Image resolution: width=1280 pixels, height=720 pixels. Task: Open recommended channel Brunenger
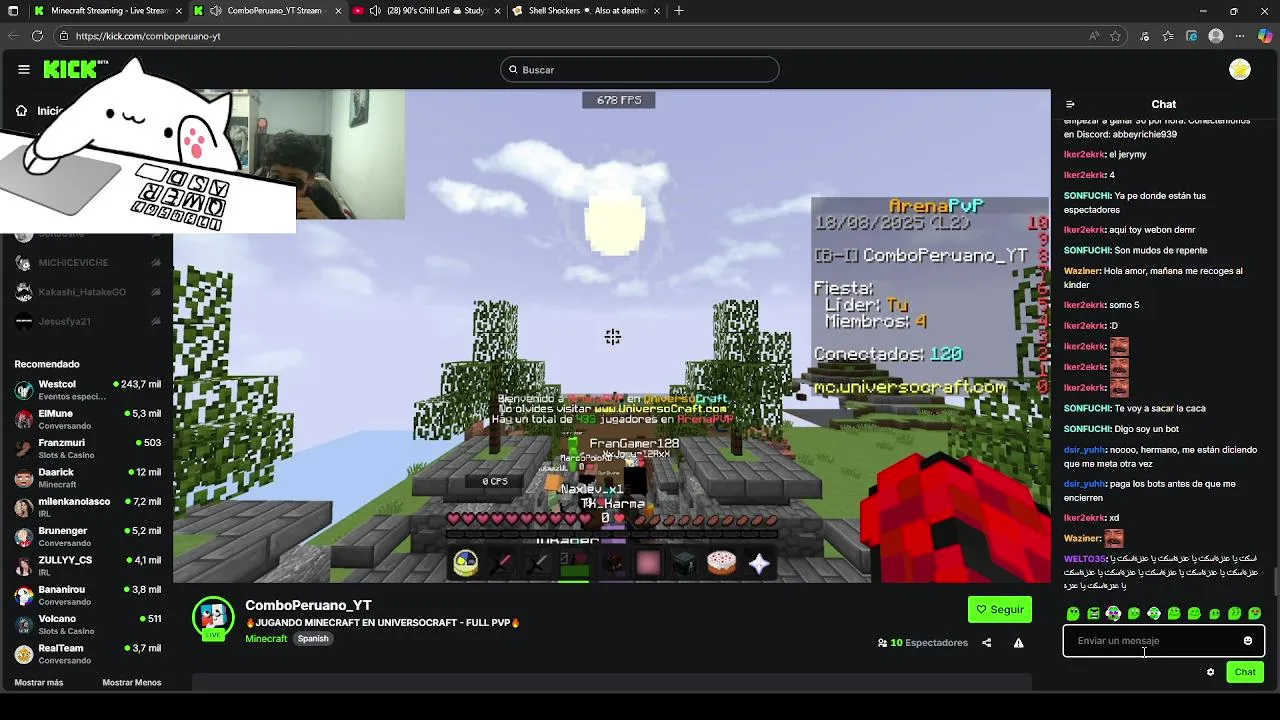[x=88, y=536]
